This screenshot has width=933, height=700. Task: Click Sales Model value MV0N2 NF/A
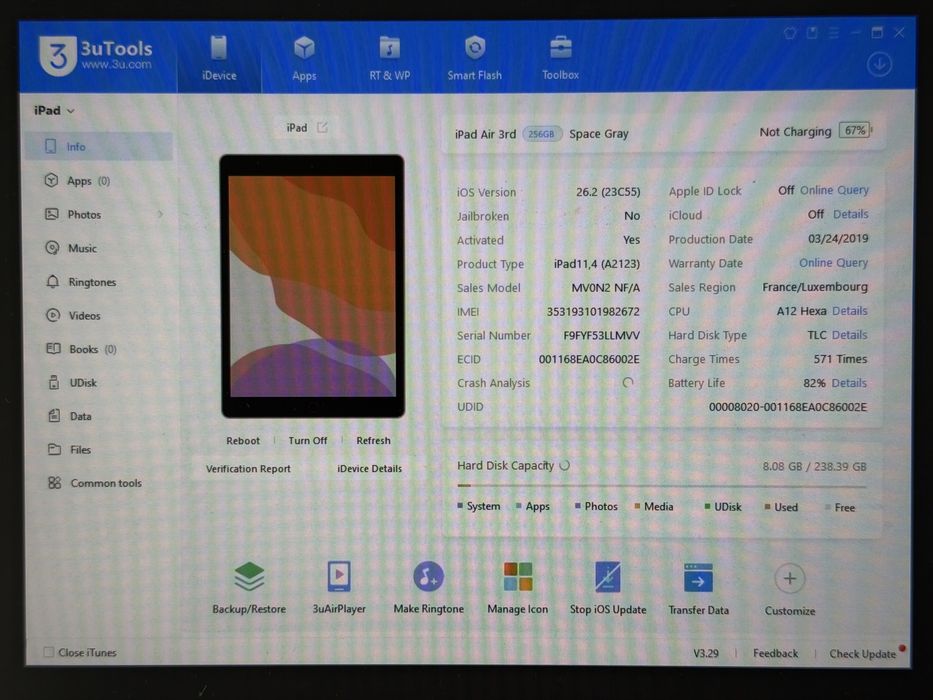pos(606,288)
